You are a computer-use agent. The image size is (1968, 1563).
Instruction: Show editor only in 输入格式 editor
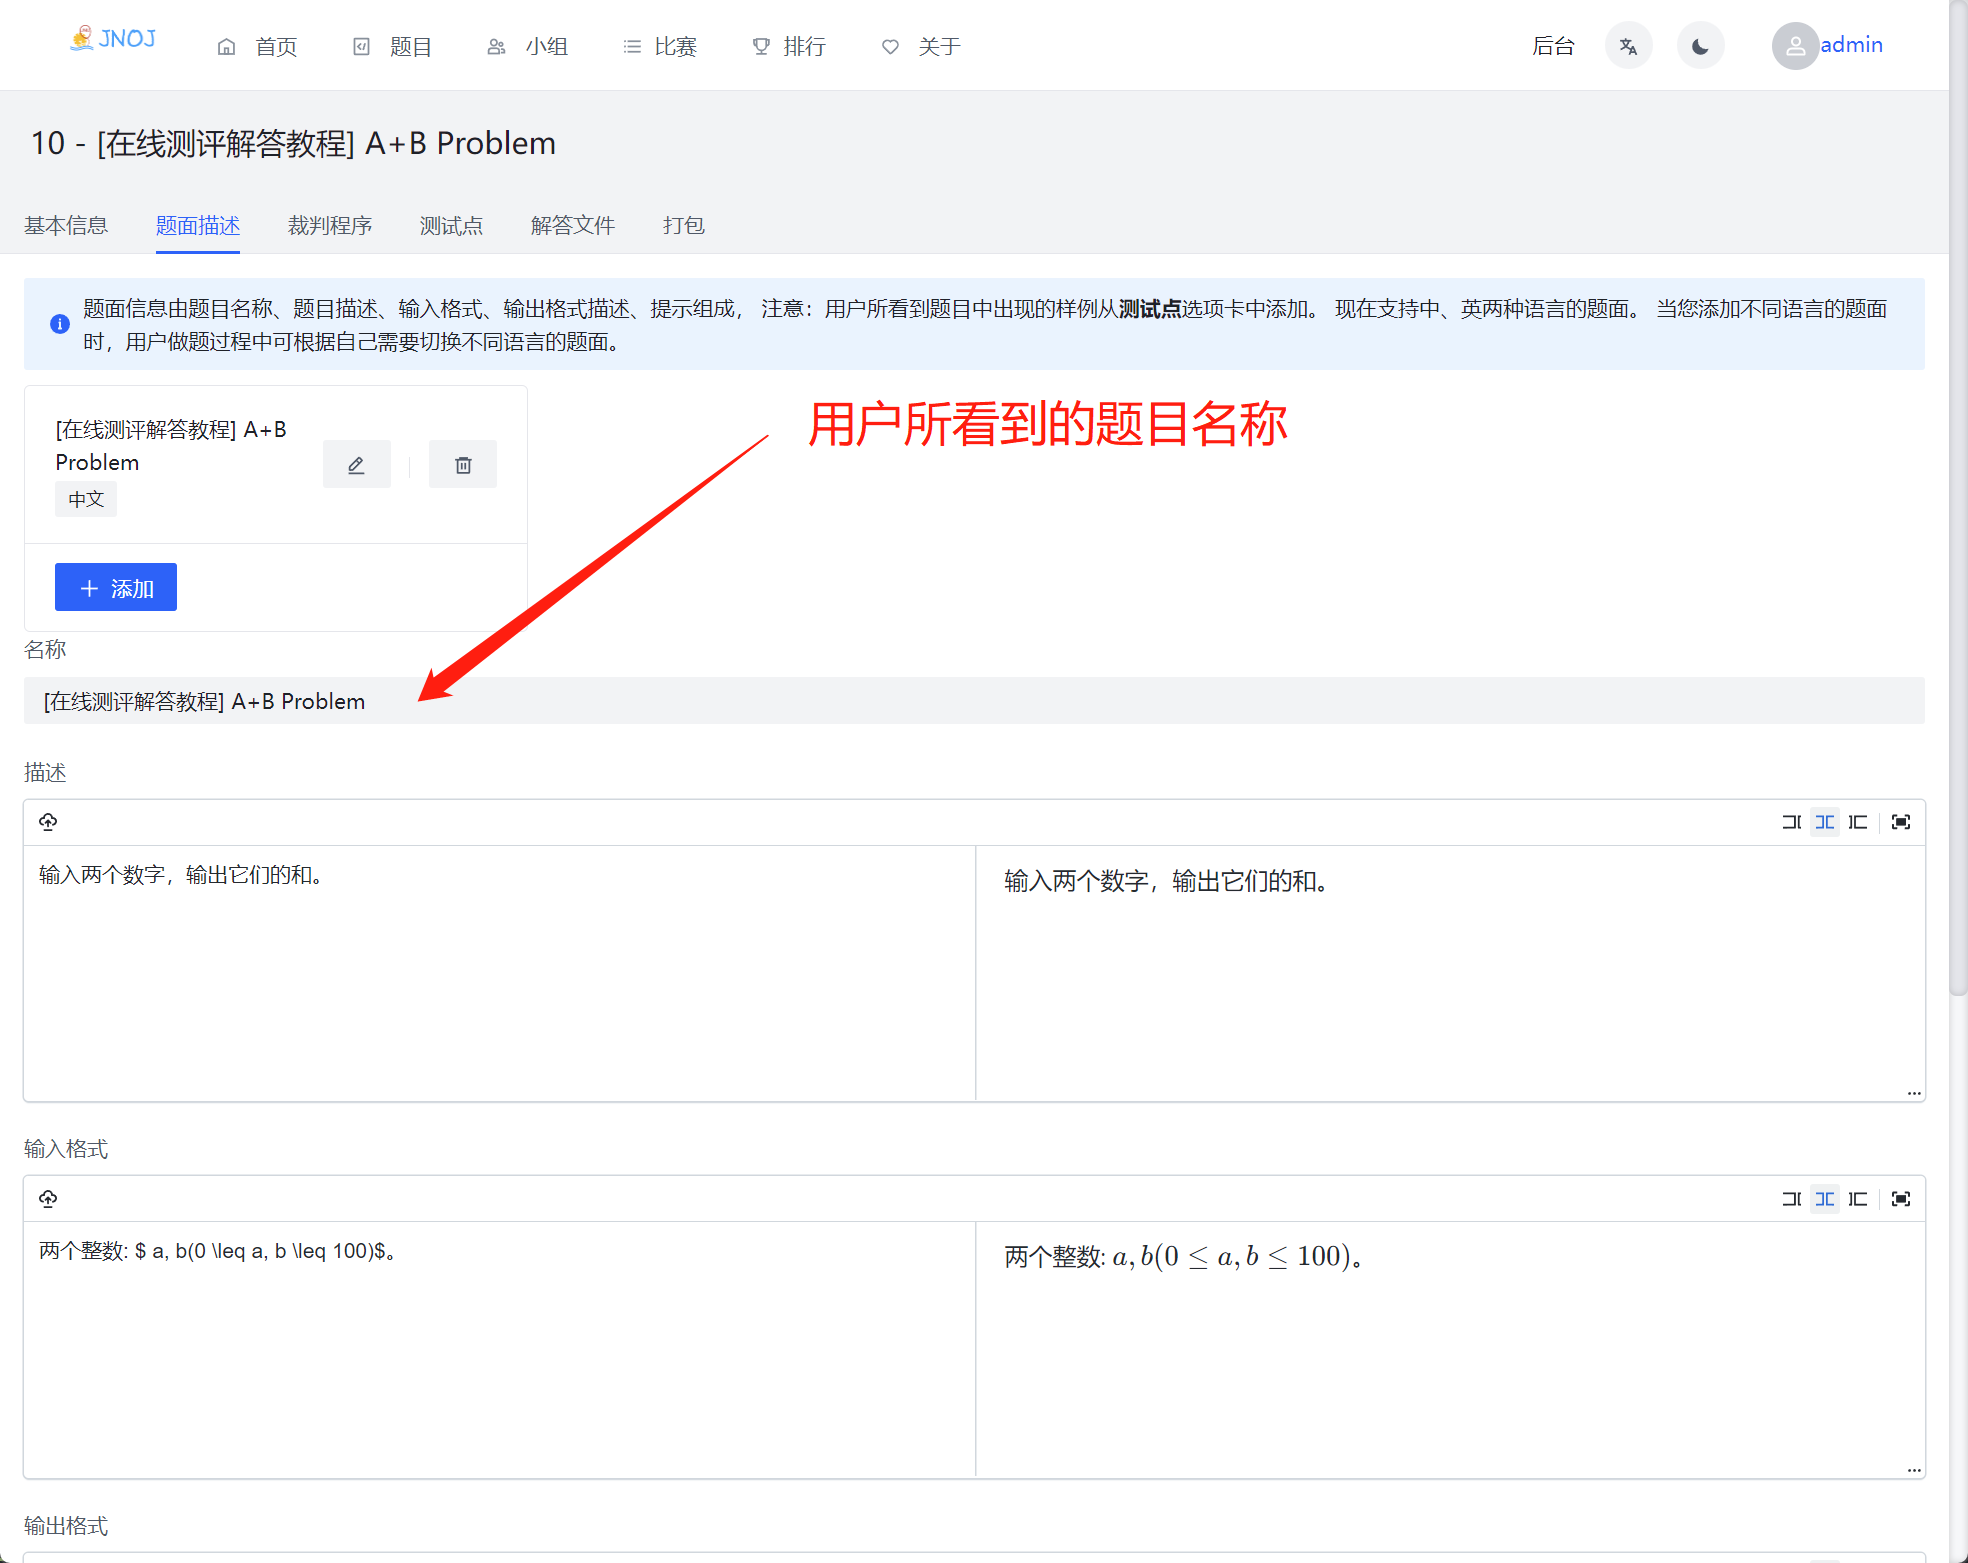[x=1791, y=1199]
